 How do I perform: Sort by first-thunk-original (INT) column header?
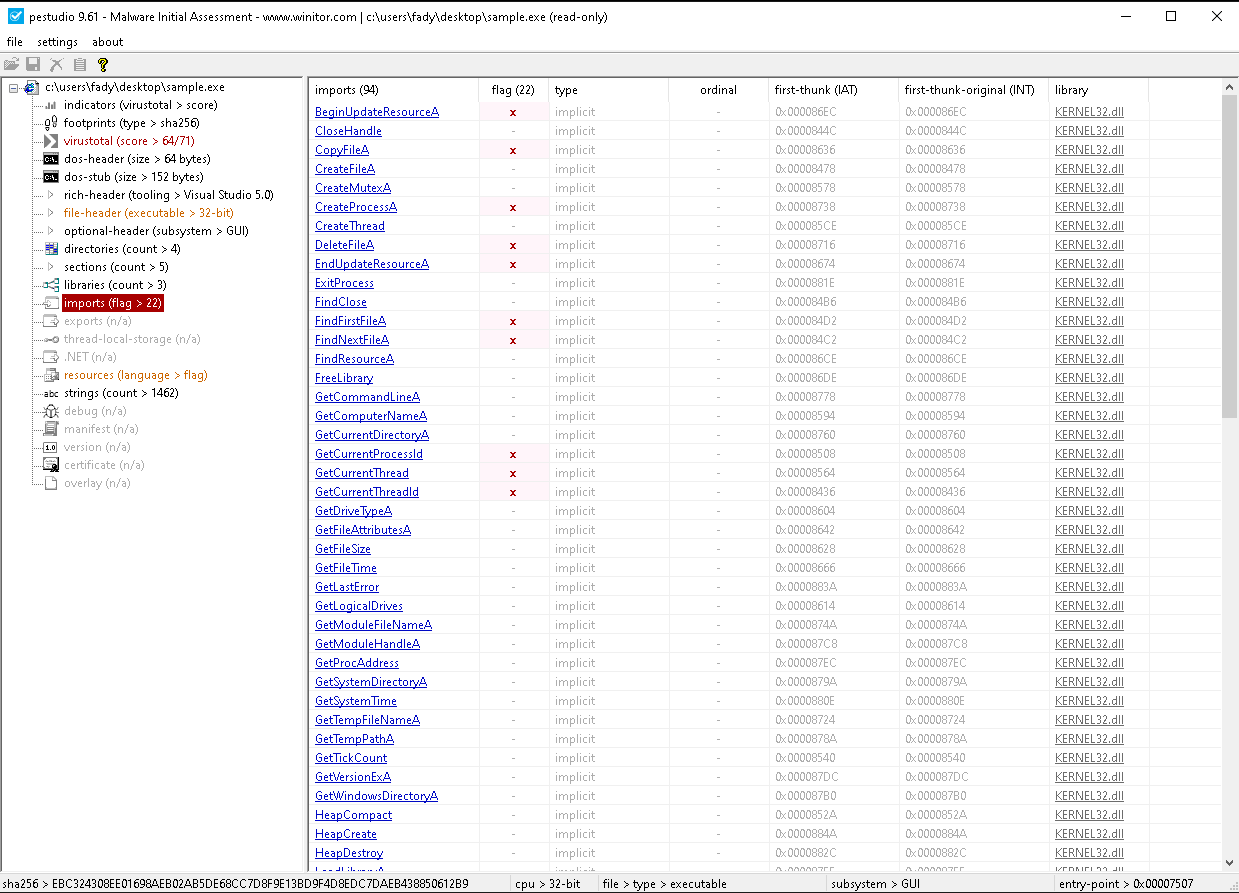pos(973,90)
